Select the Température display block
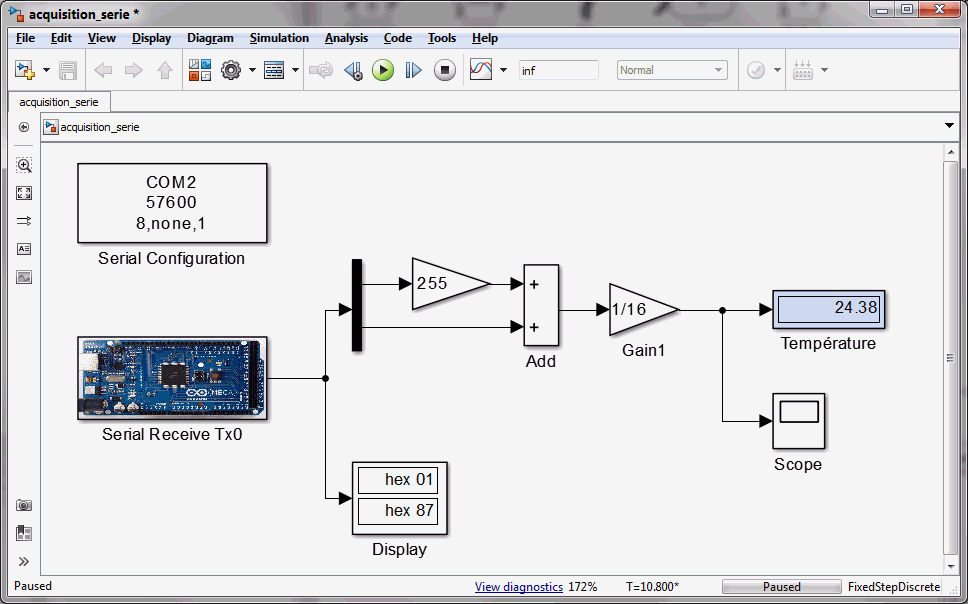Viewport: 968px width, 604px height. 828,309
